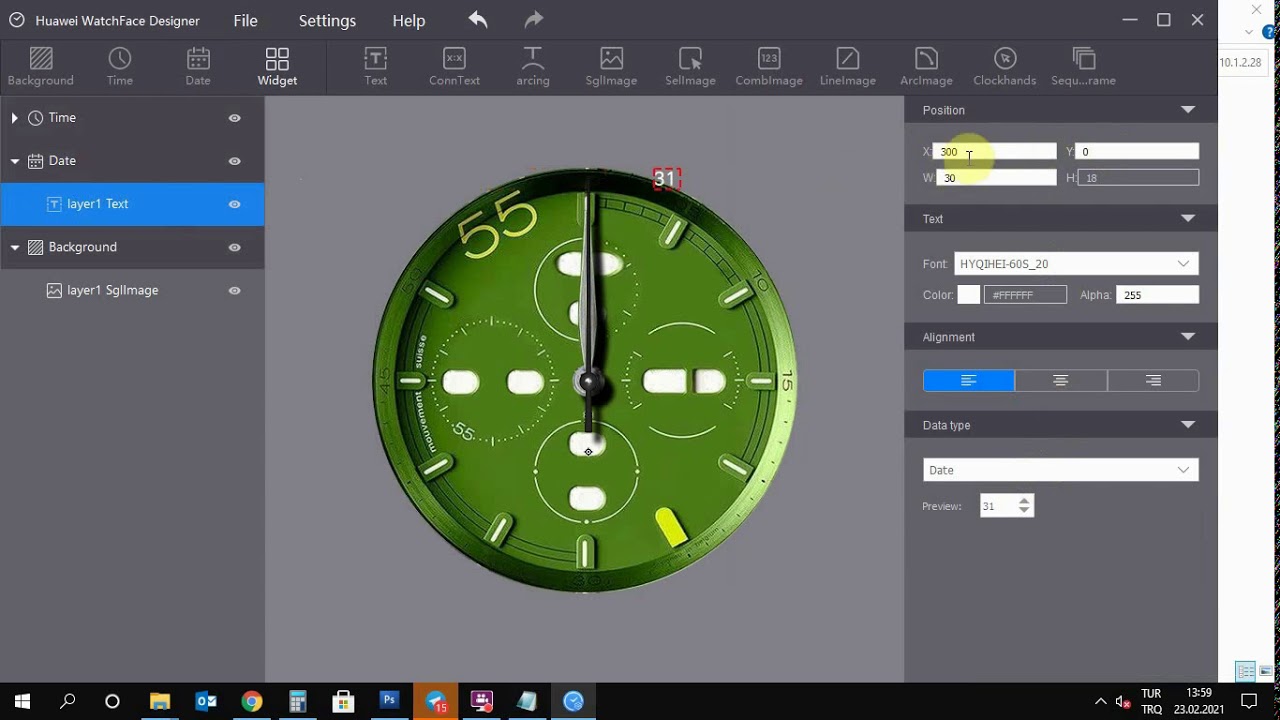Click the Y position input field
Screen dimensions: 1280x720
1137,152
